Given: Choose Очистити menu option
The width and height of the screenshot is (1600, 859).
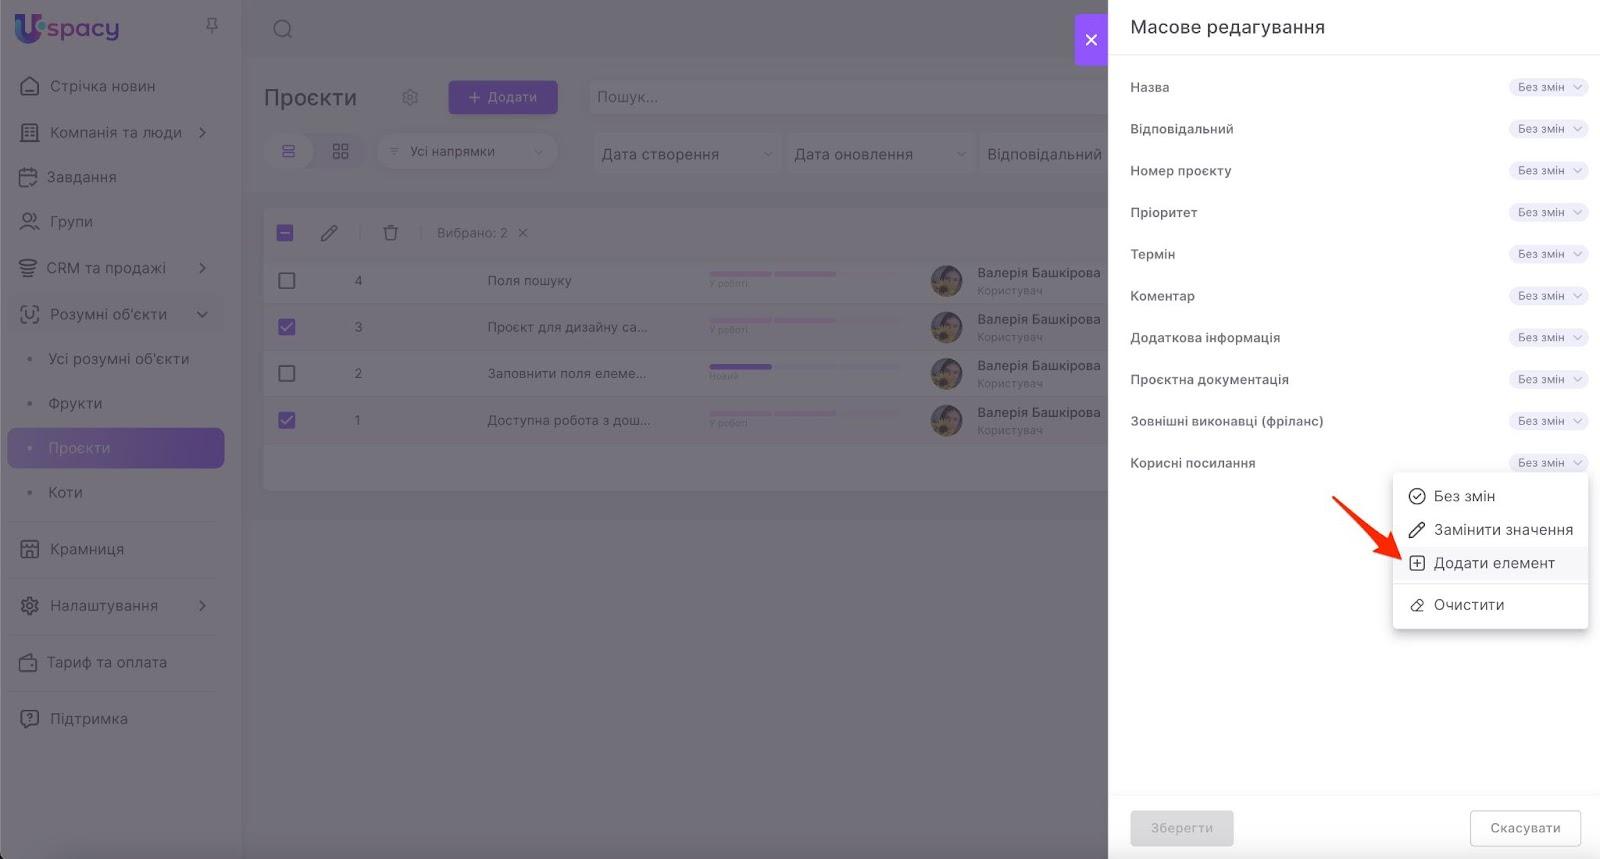Looking at the screenshot, I should click(x=1490, y=605).
